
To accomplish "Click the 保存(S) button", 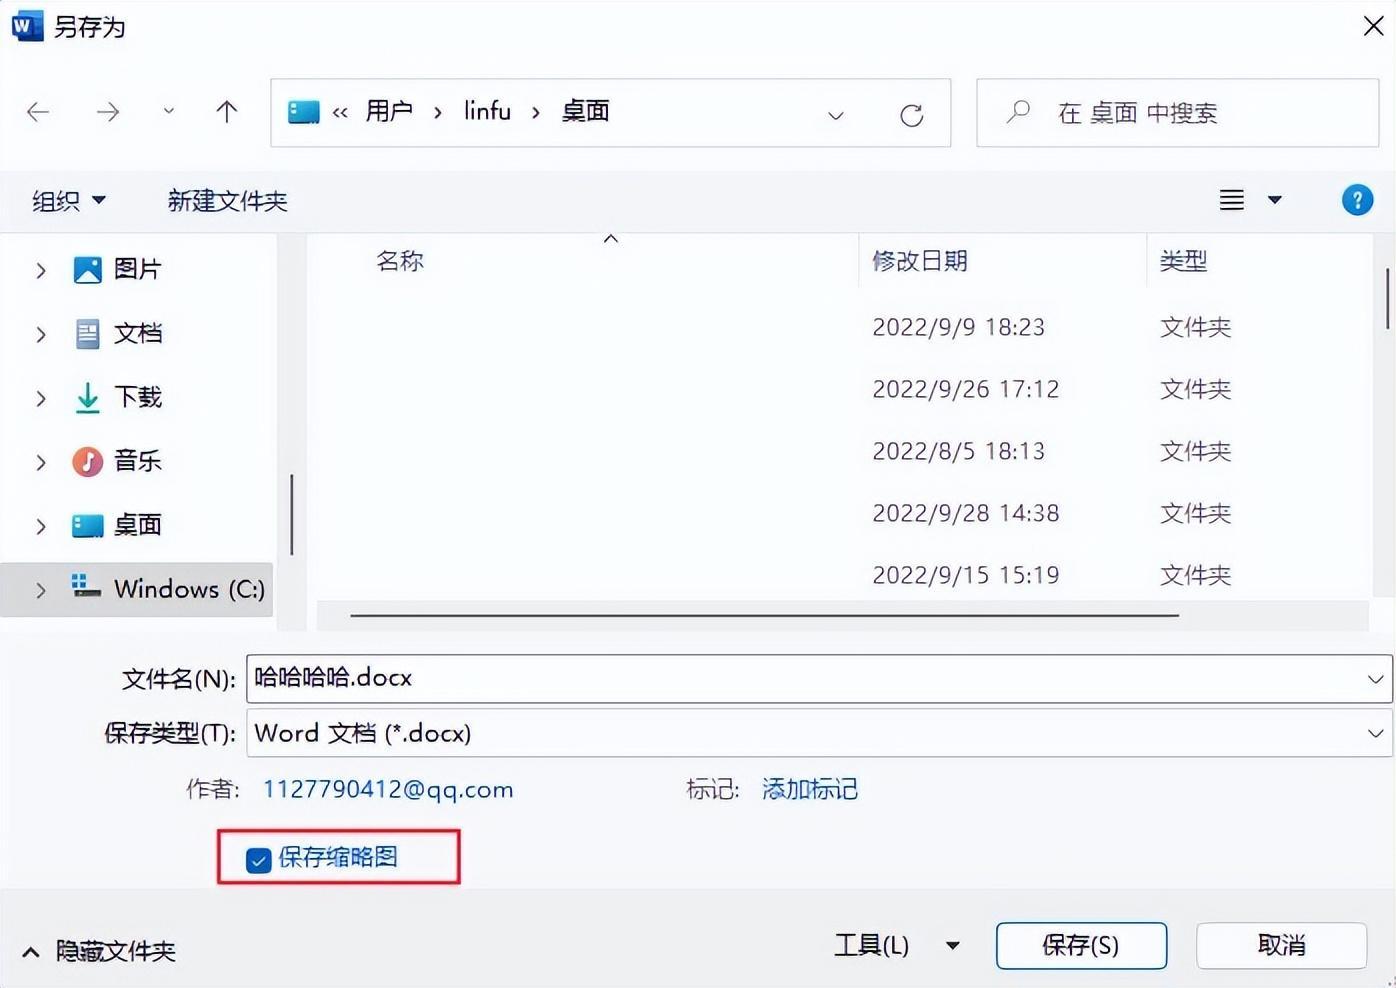I will [1081, 945].
